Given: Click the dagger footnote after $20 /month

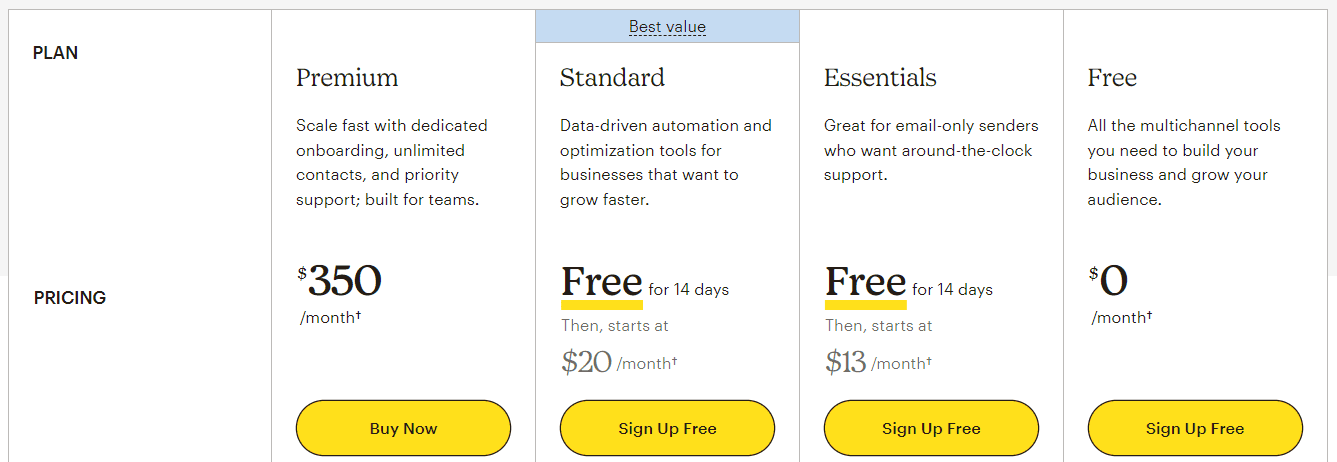Looking at the screenshot, I should click(674, 361).
